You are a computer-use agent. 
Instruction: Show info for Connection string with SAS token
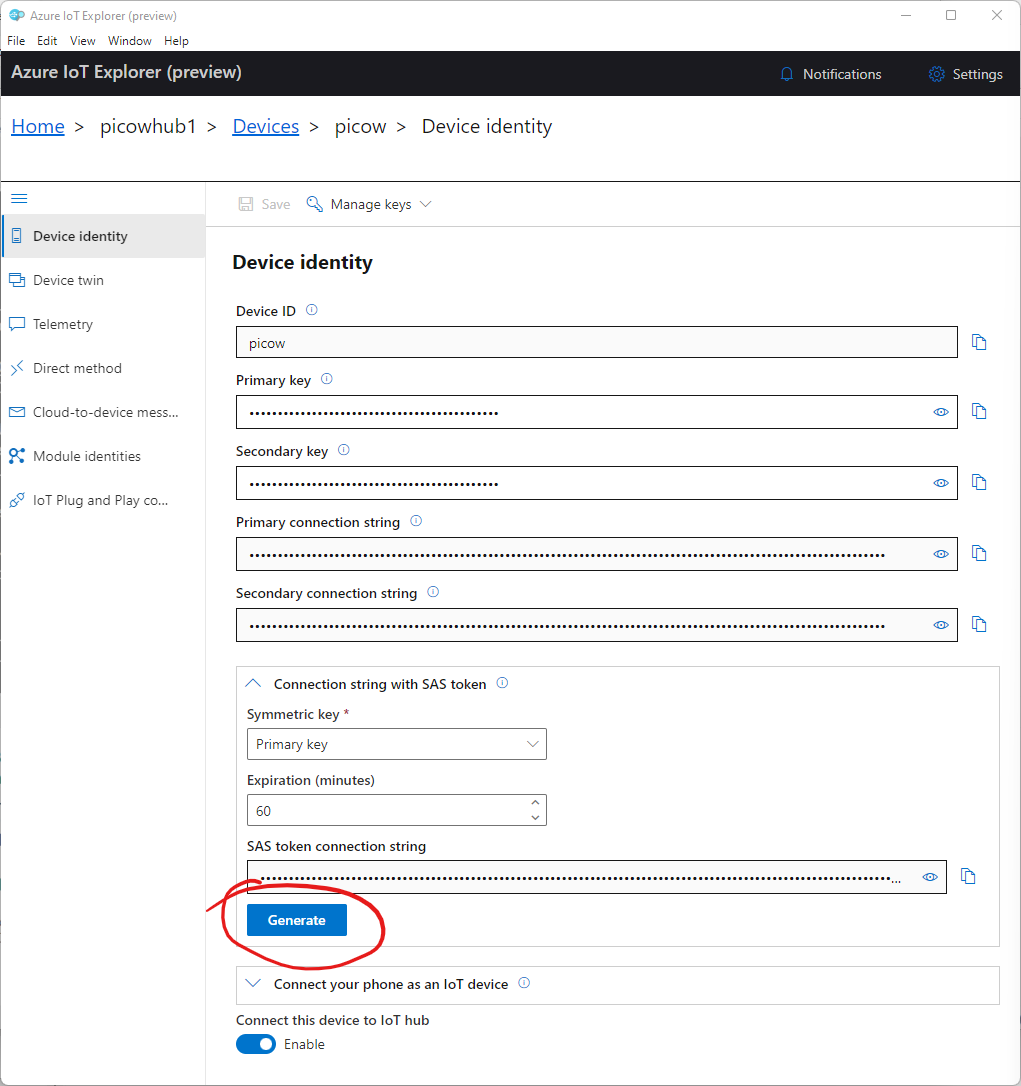pos(502,683)
